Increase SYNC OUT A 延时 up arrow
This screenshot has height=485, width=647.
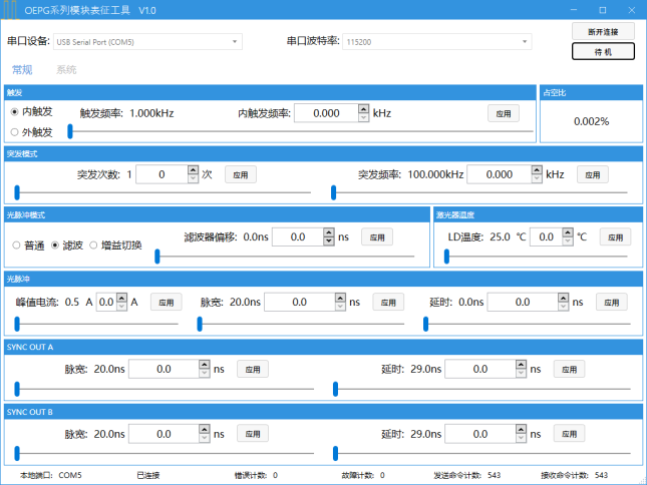pos(521,365)
